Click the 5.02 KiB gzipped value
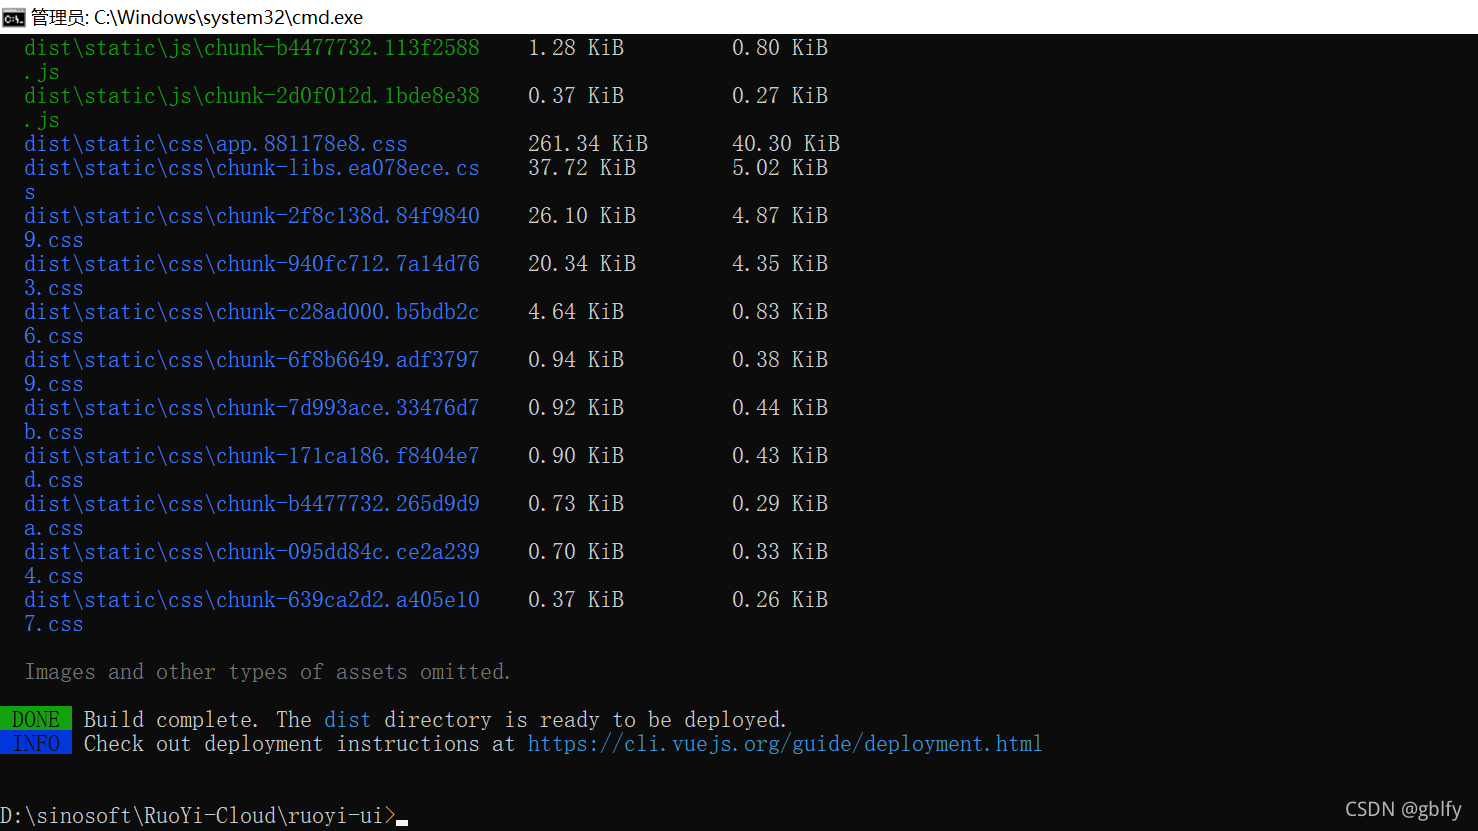Image resolution: width=1478 pixels, height=831 pixels. point(780,168)
